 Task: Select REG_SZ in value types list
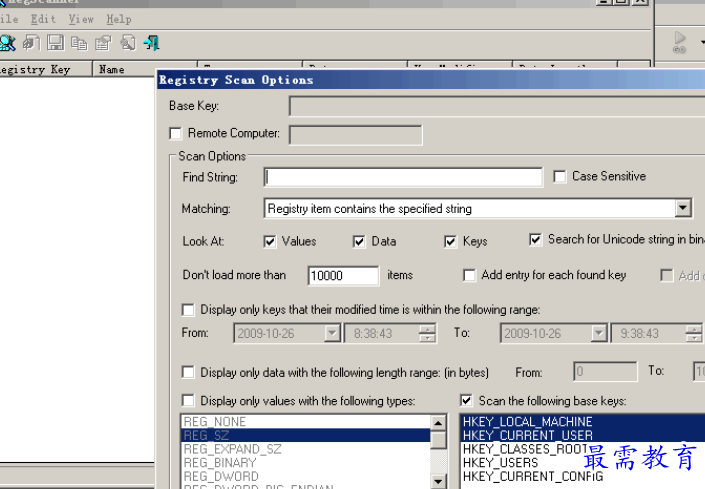click(x=306, y=435)
